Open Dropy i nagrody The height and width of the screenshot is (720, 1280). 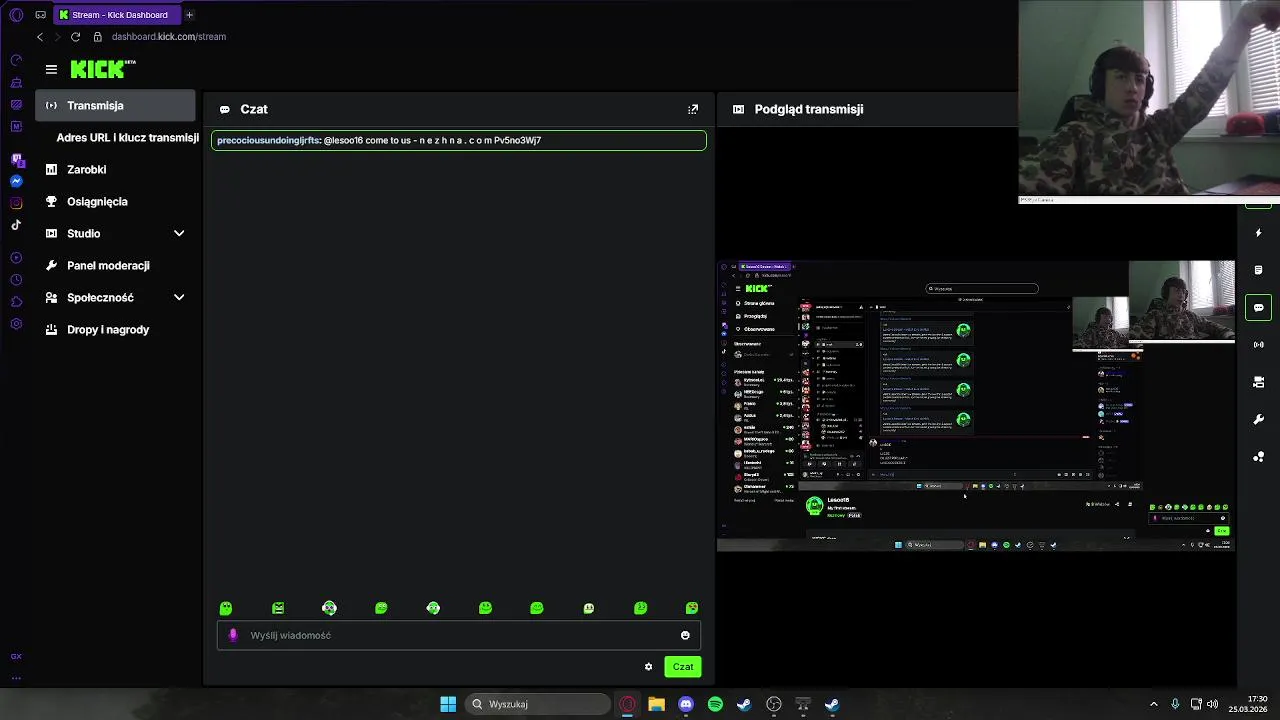(x=115, y=329)
